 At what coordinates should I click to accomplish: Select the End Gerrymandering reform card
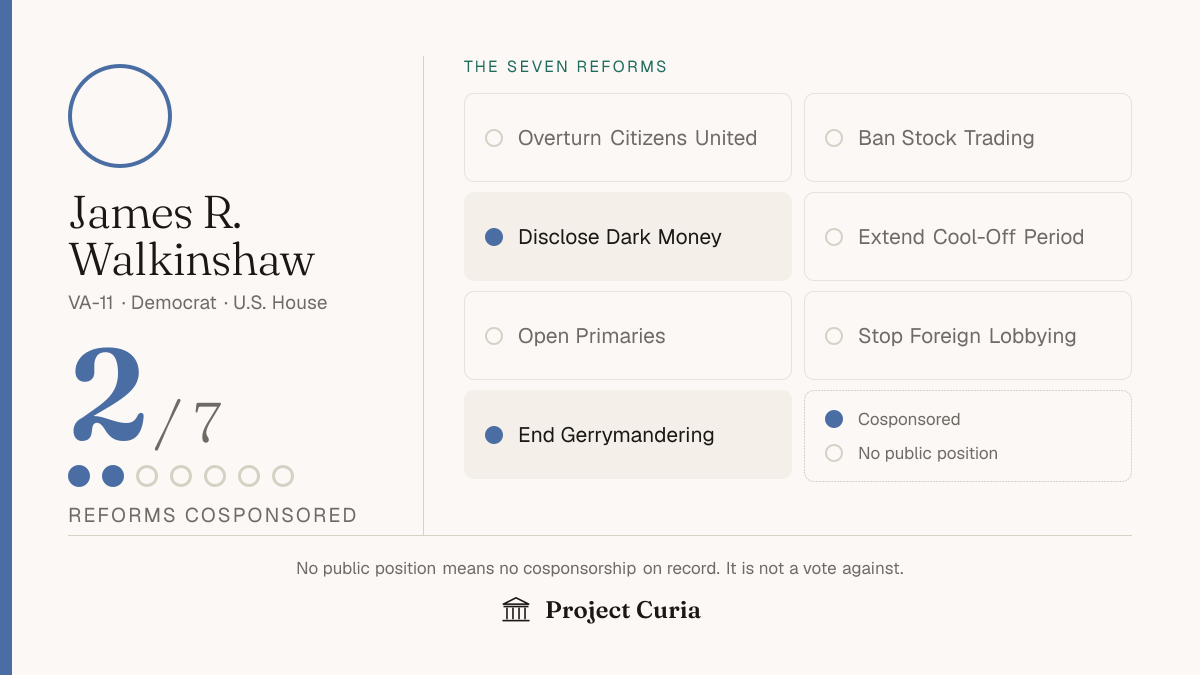628,435
